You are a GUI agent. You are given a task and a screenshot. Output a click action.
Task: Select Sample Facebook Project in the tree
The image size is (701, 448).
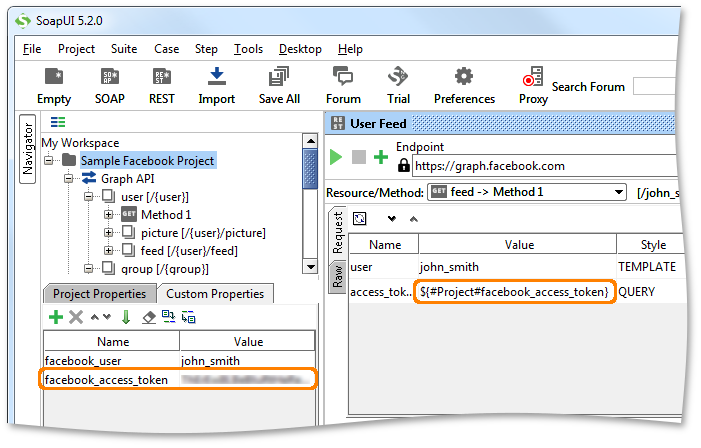click(148, 161)
